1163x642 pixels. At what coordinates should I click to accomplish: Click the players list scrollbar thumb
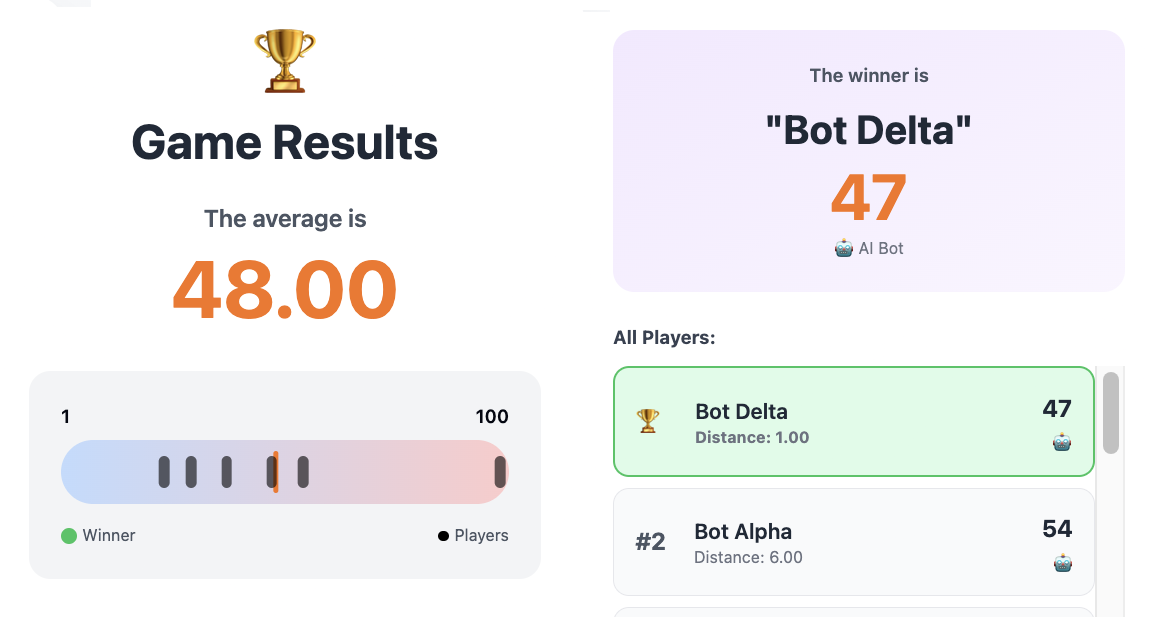coord(1110,412)
